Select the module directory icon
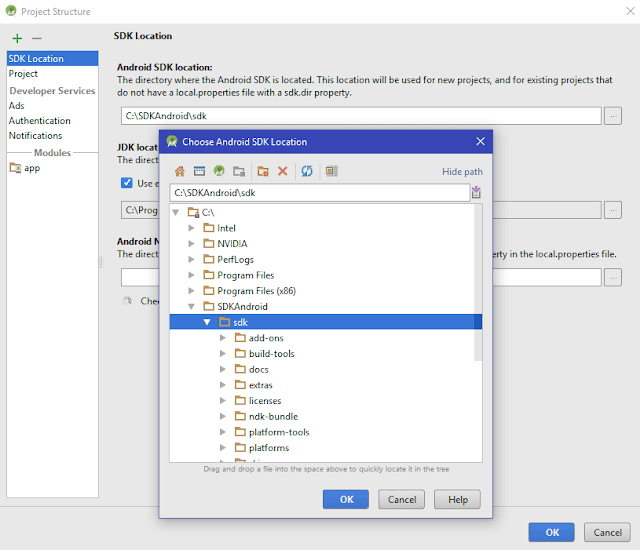The image size is (640, 550). (239, 171)
